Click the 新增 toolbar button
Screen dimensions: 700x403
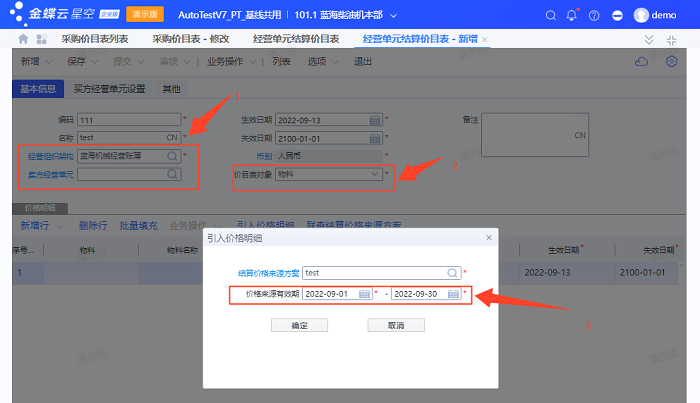[x=30, y=62]
